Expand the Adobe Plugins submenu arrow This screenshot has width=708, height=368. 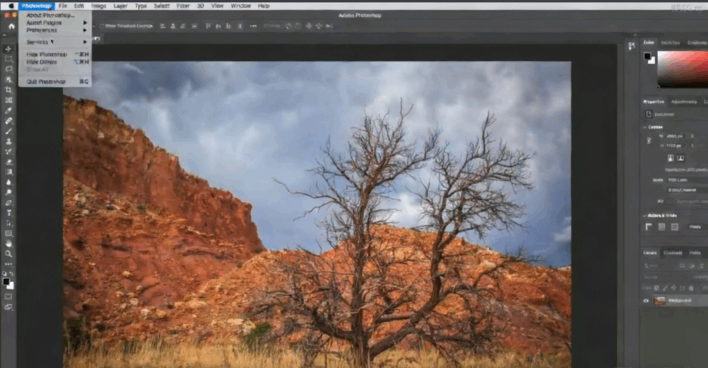point(84,22)
